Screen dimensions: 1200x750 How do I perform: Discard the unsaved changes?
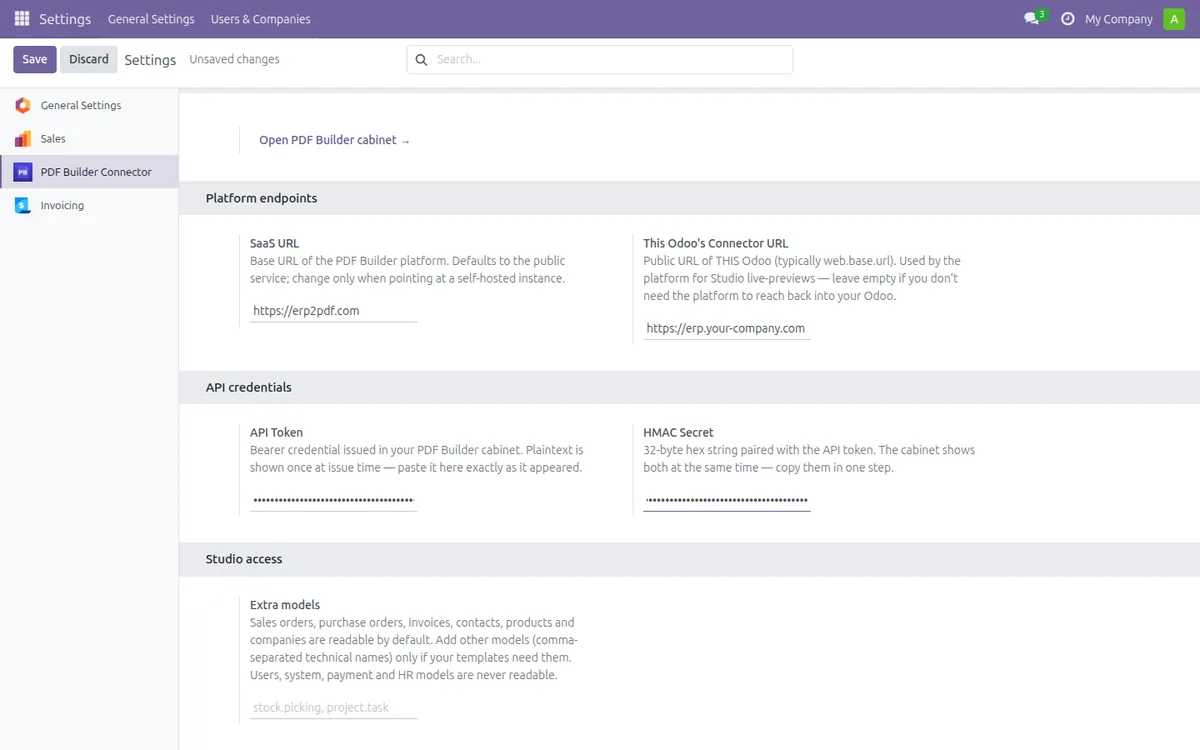[89, 59]
